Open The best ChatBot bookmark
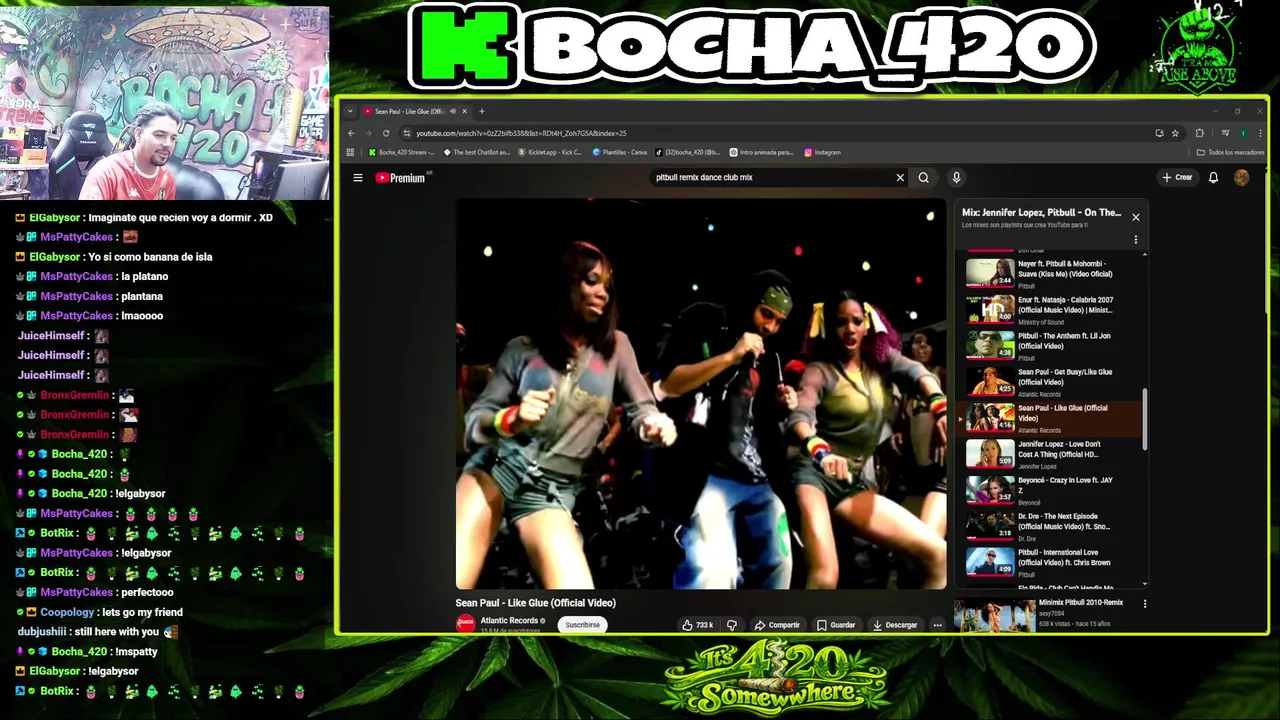Screen dimensions: 1280x720 [476, 153]
